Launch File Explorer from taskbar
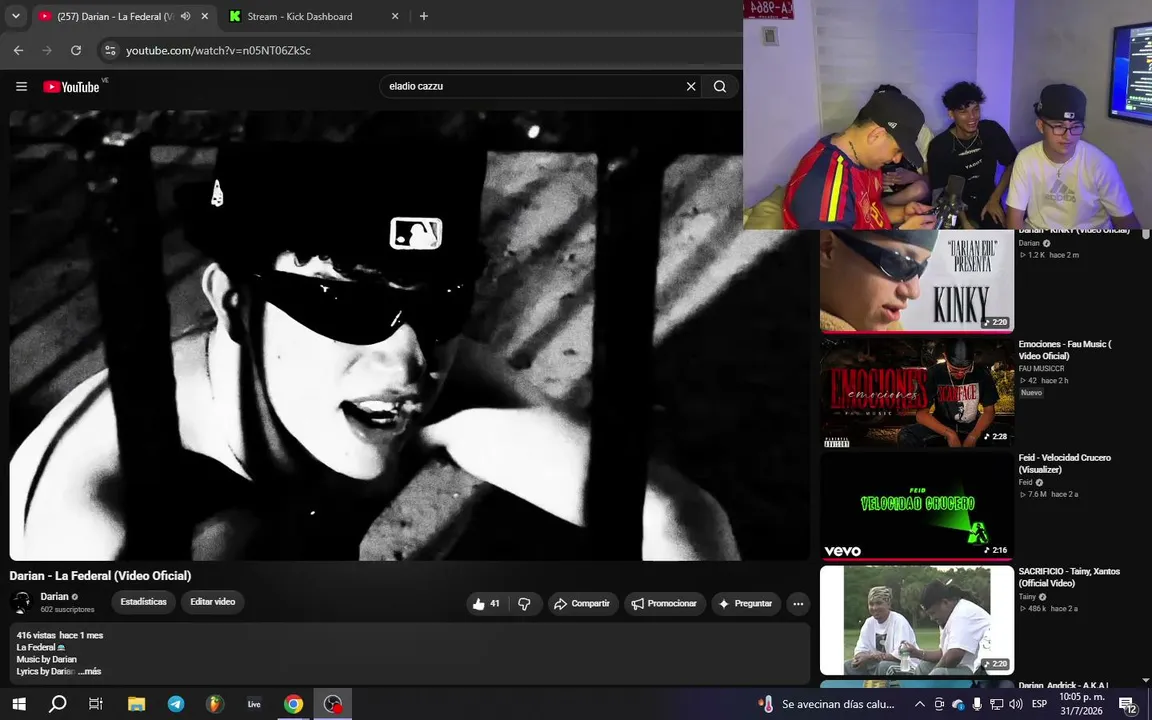 [x=137, y=704]
